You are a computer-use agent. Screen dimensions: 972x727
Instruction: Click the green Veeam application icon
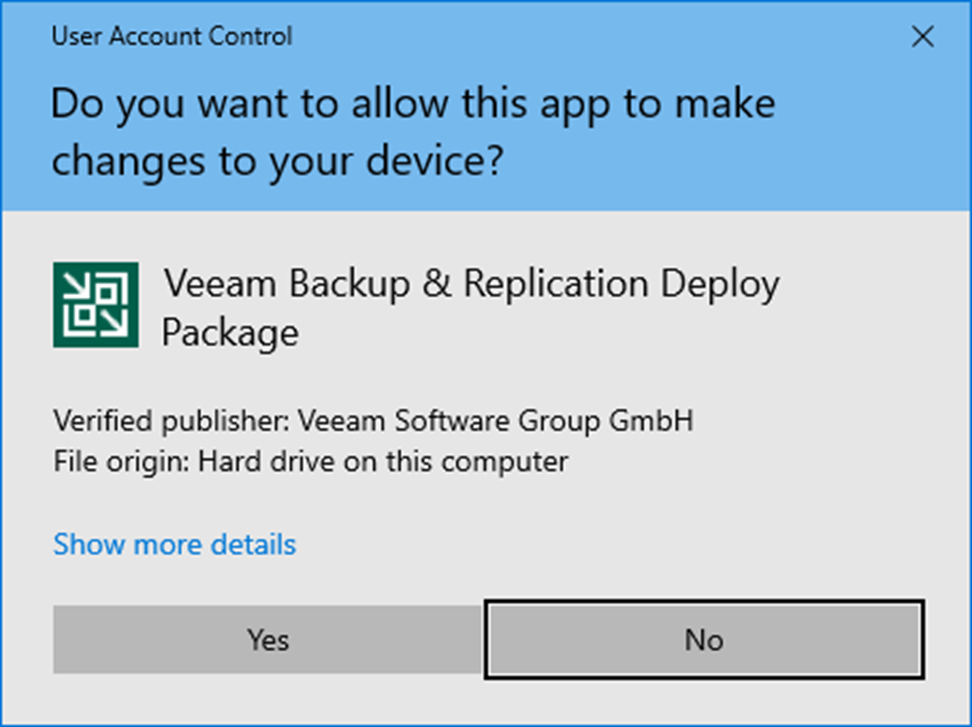[x=95, y=304]
